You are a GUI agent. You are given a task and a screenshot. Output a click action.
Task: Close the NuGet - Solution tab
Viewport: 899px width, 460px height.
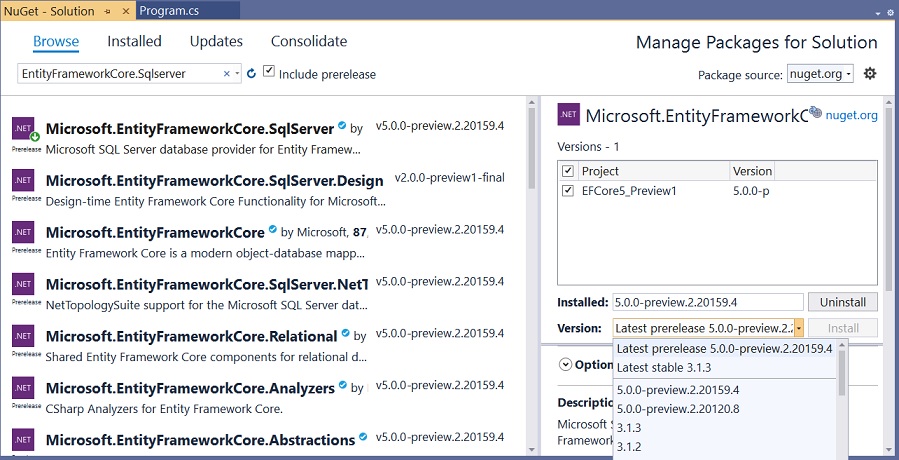(124, 11)
